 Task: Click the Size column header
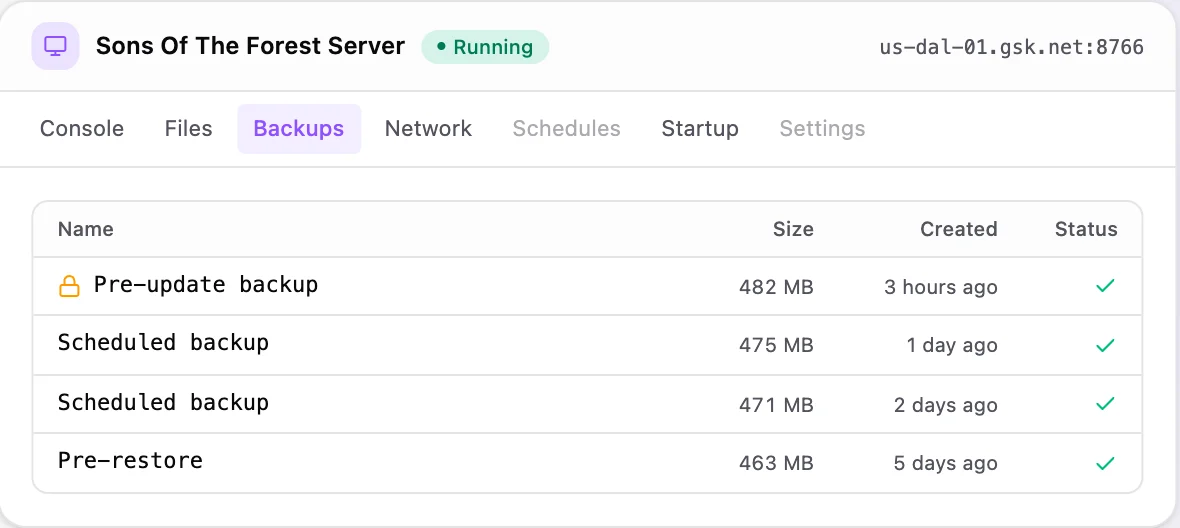793,229
